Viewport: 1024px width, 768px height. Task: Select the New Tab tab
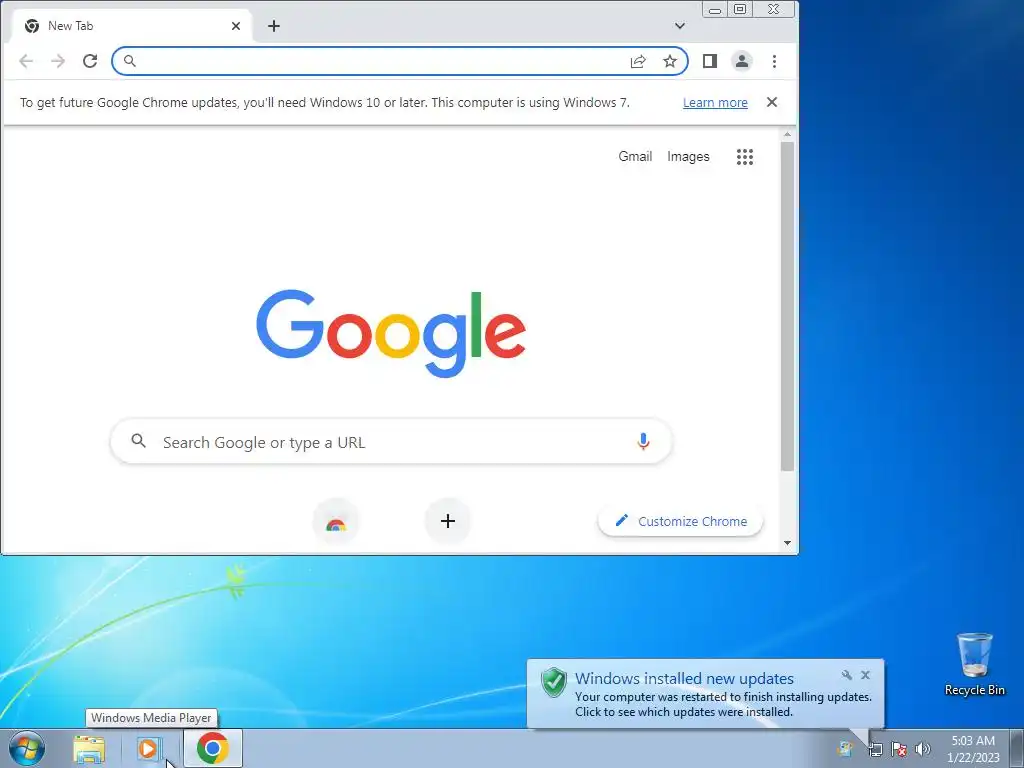131,26
